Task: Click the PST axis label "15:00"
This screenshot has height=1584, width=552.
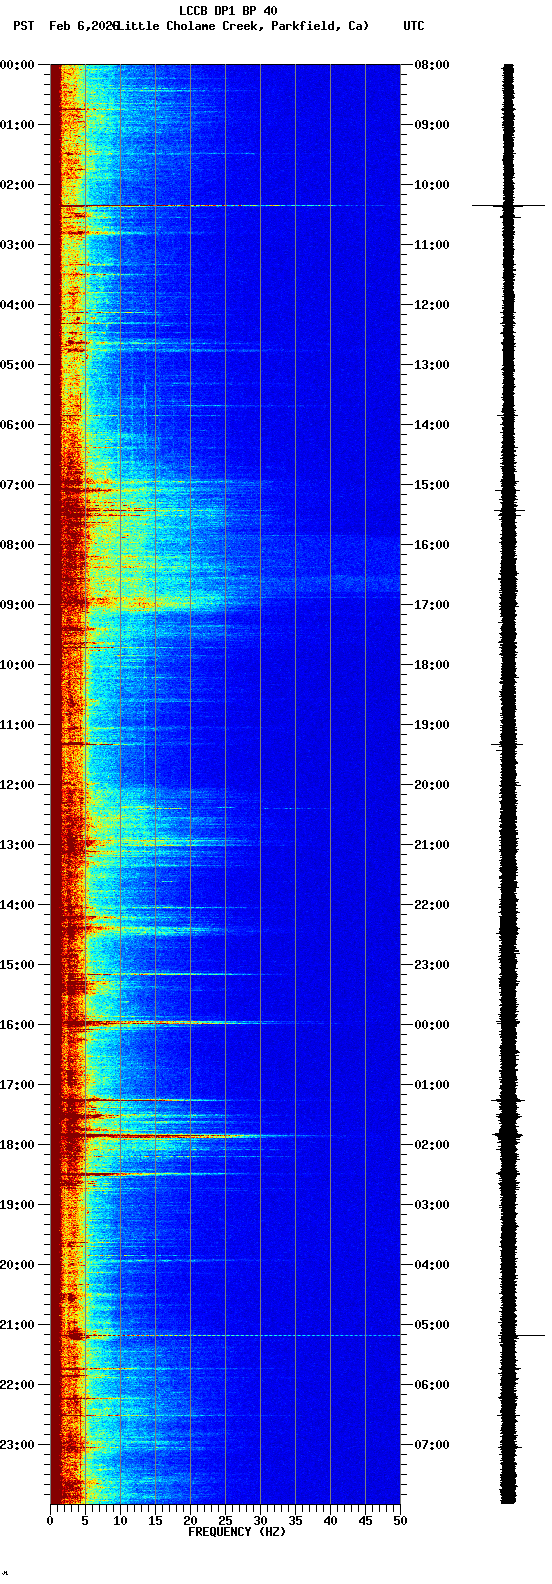Action: coord(16,965)
